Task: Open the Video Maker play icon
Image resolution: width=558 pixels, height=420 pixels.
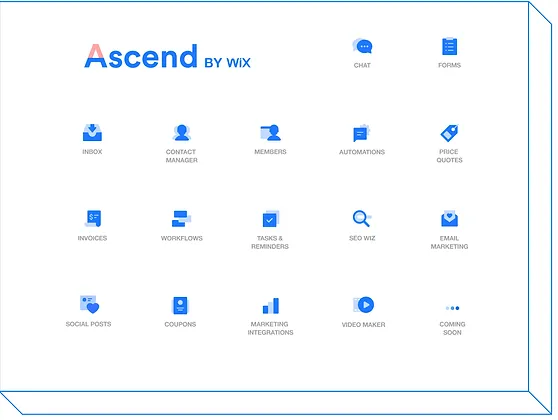Action: [363, 305]
